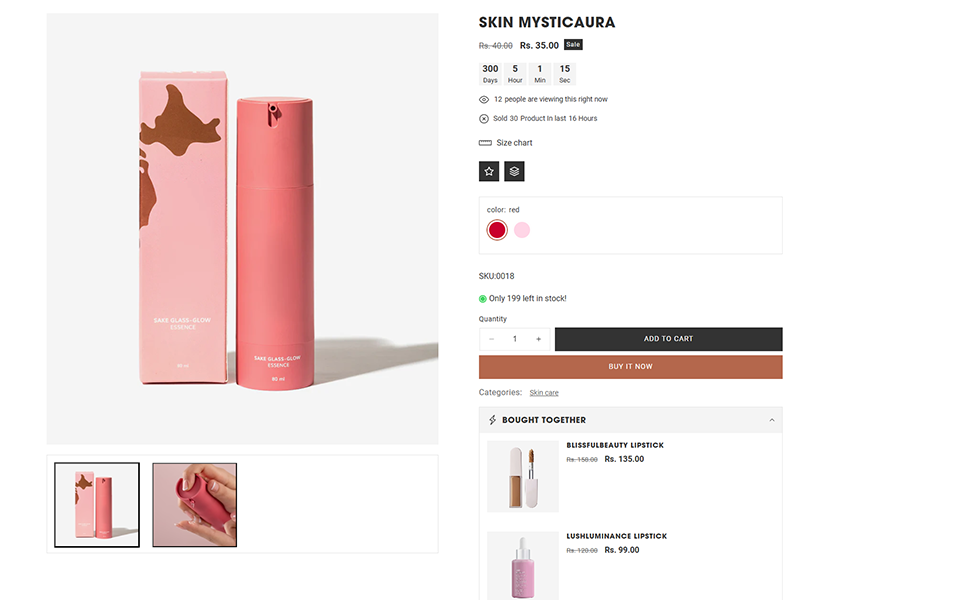The height and width of the screenshot is (600, 965).
Task: Select the hand holding bottle thumbnail
Action: (194, 505)
